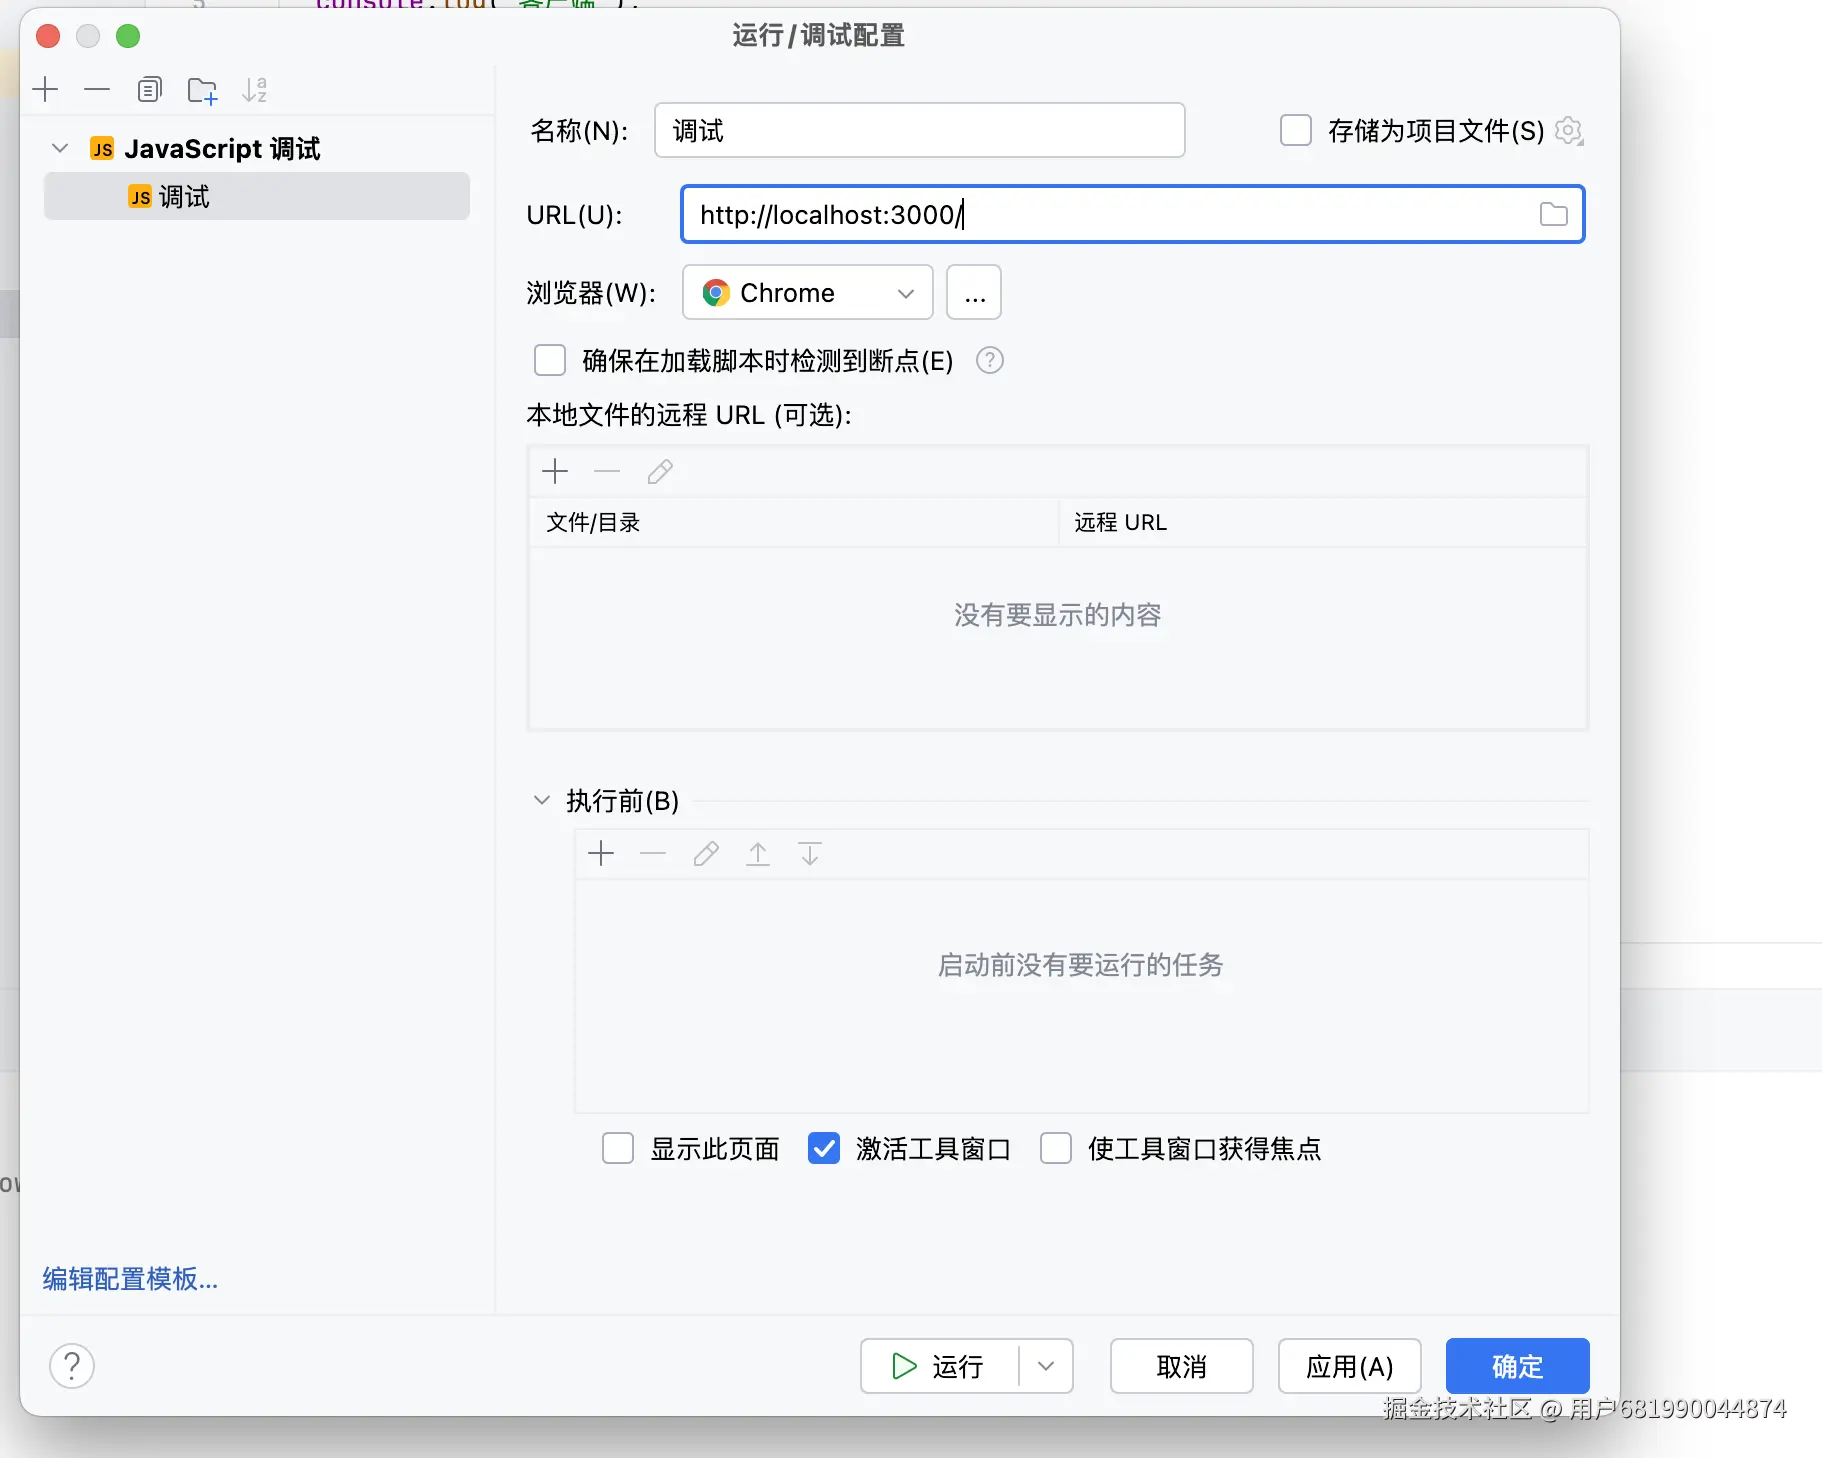This screenshot has width=1822, height=1458.
Task: Add a before-launch task
Action: click(x=601, y=853)
